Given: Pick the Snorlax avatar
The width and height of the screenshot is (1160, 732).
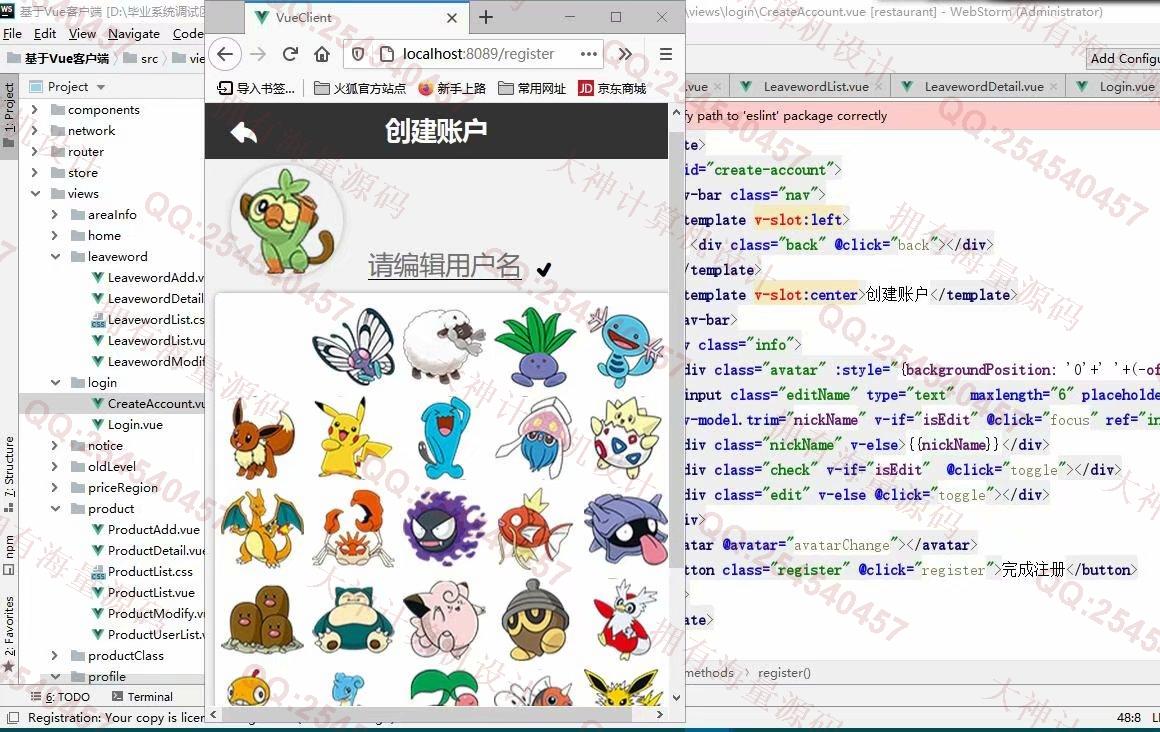Looking at the screenshot, I should click(353, 621).
